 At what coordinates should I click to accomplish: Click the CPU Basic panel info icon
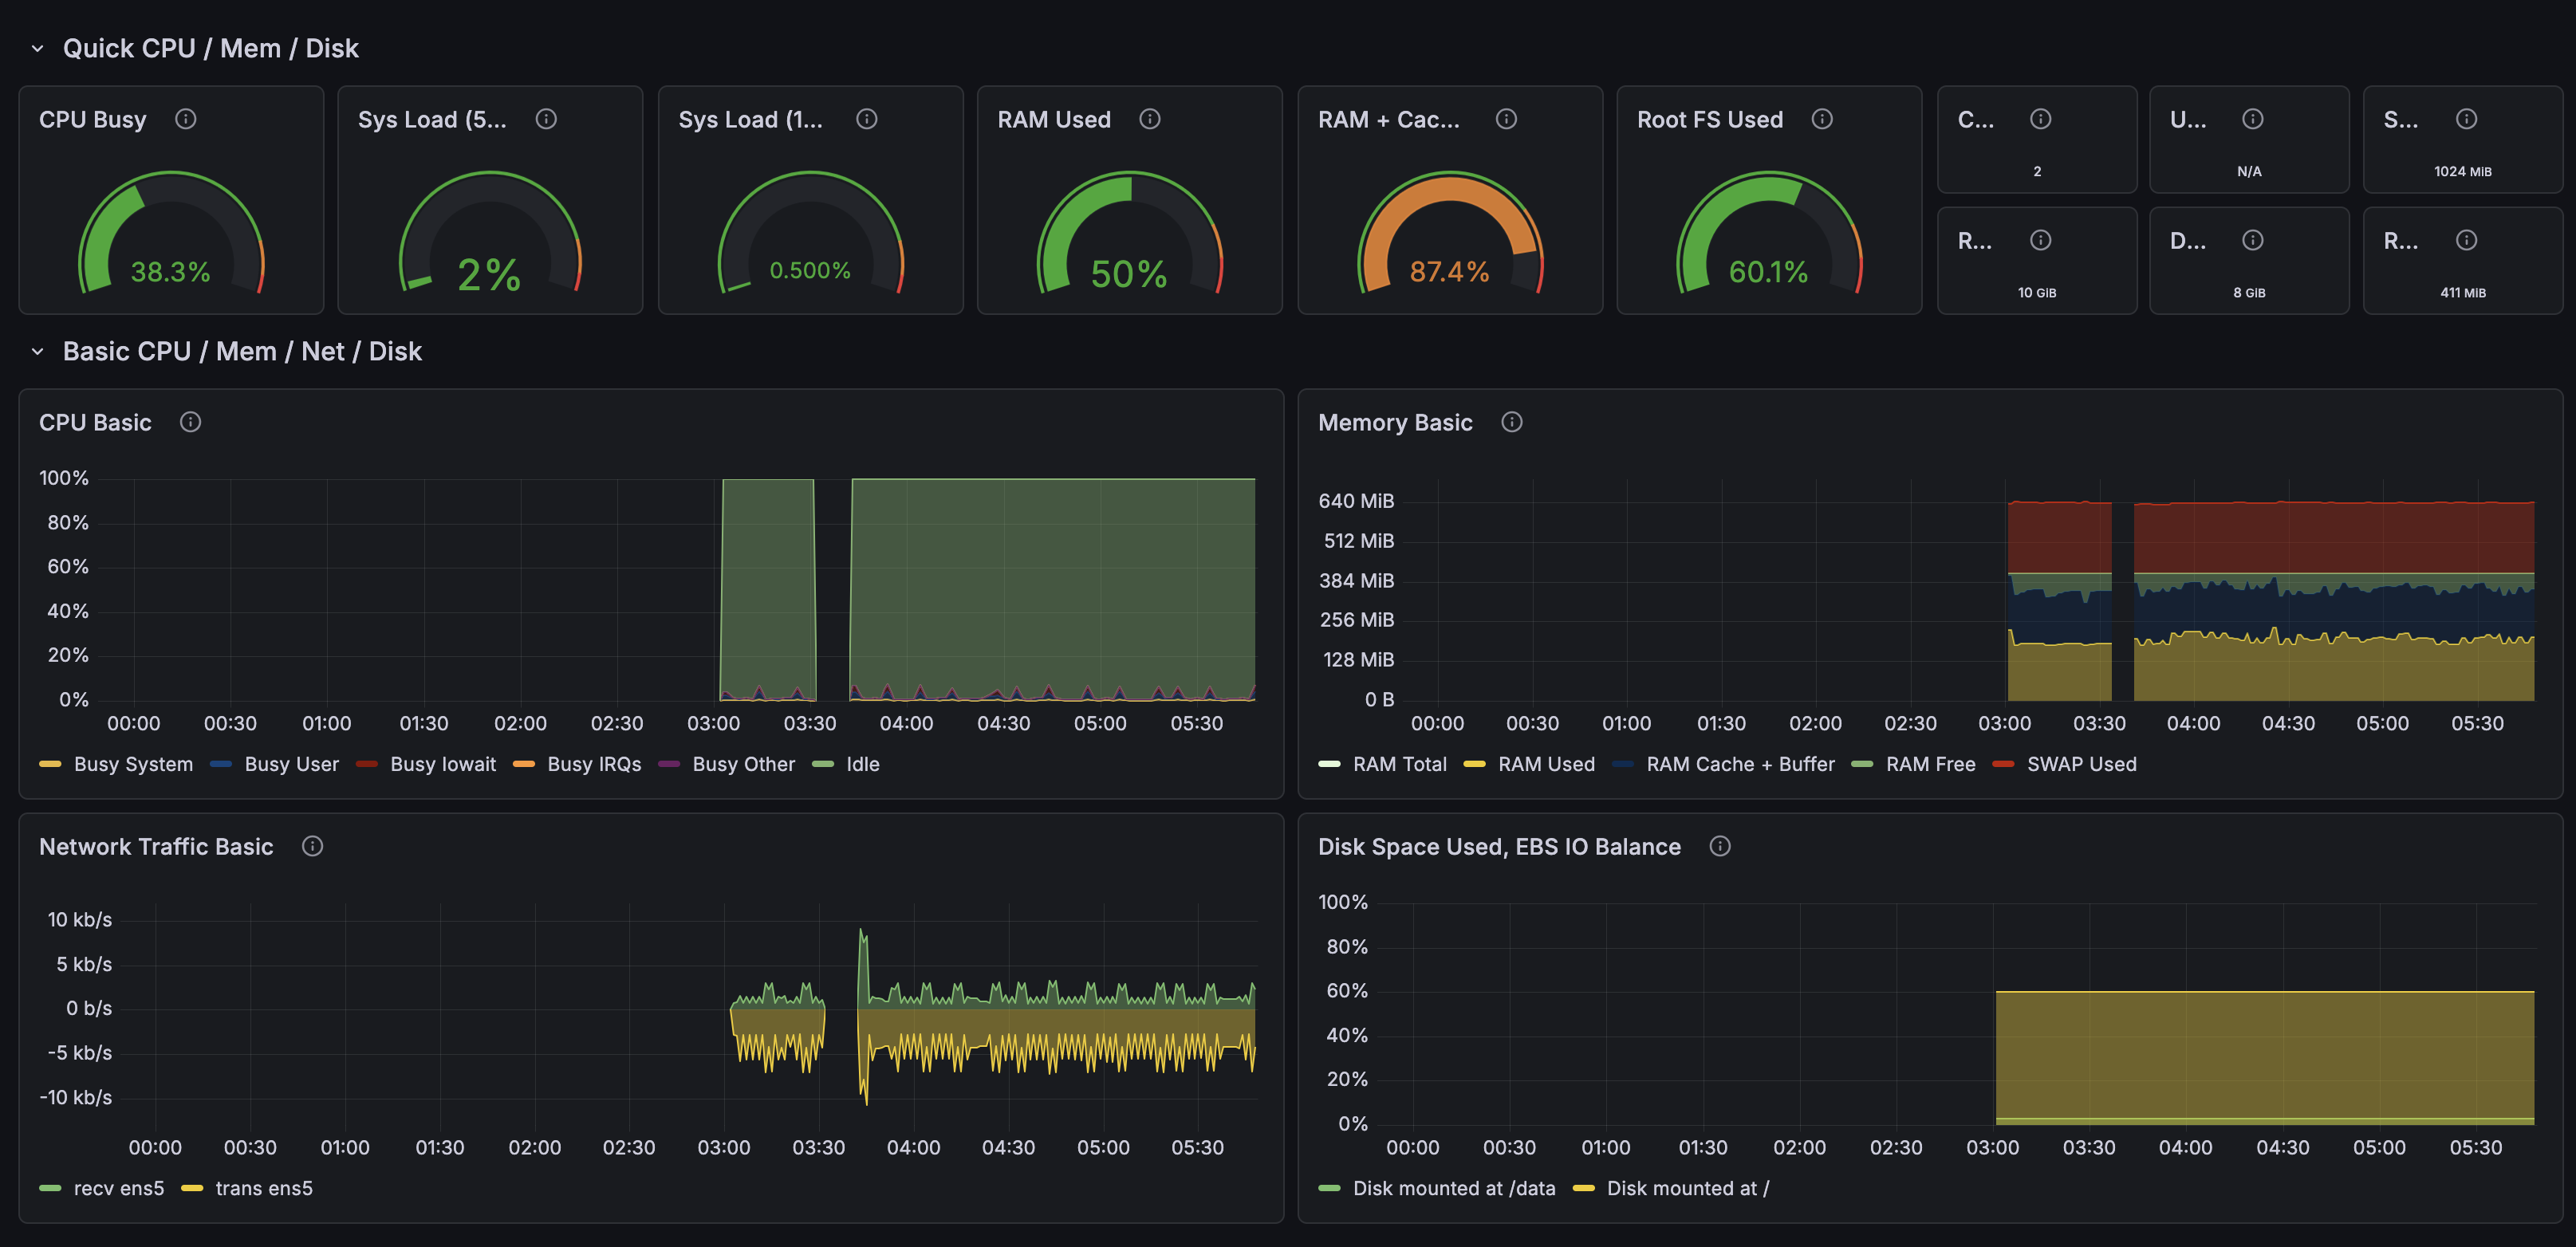point(190,422)
